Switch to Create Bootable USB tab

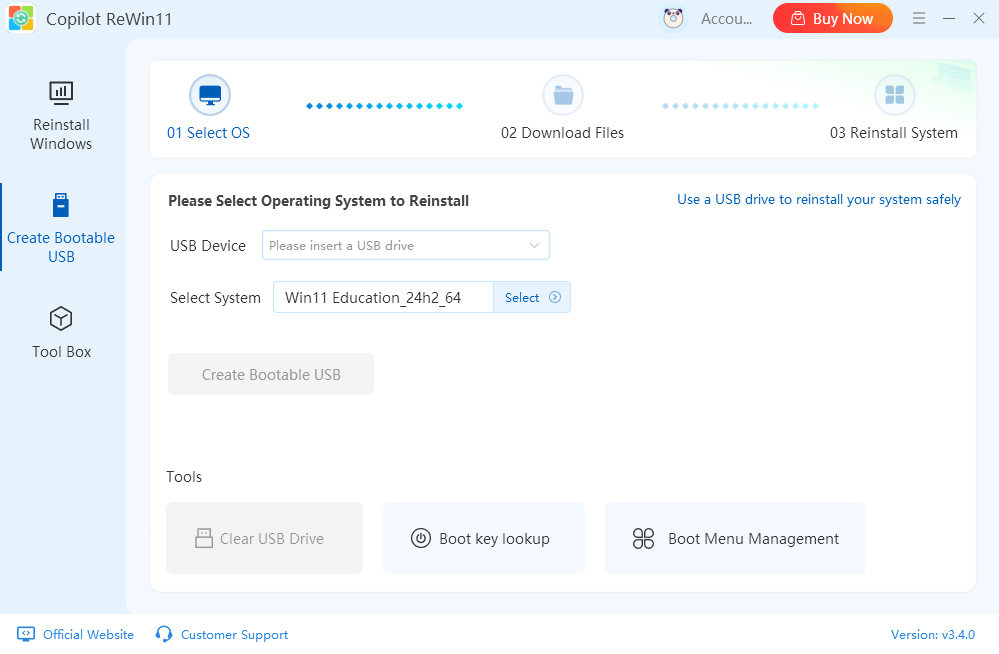point(61,228)
